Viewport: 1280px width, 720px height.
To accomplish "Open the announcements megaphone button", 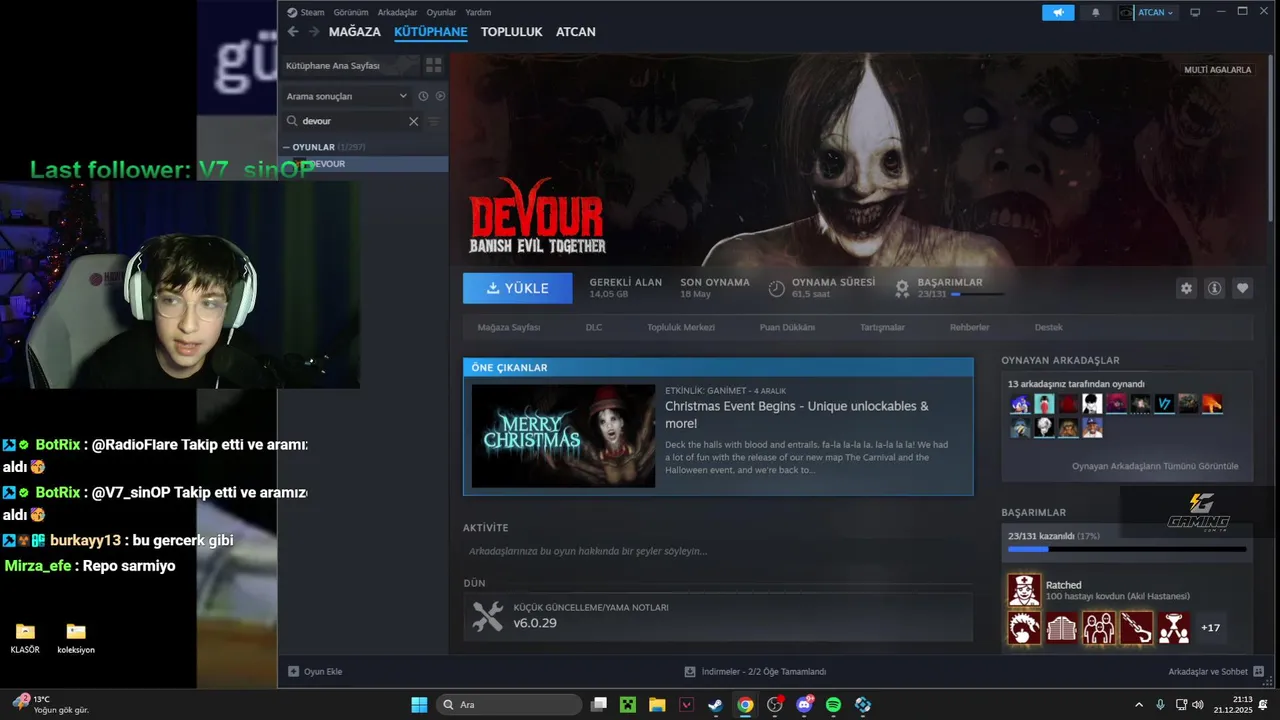I will [1058, 12].
